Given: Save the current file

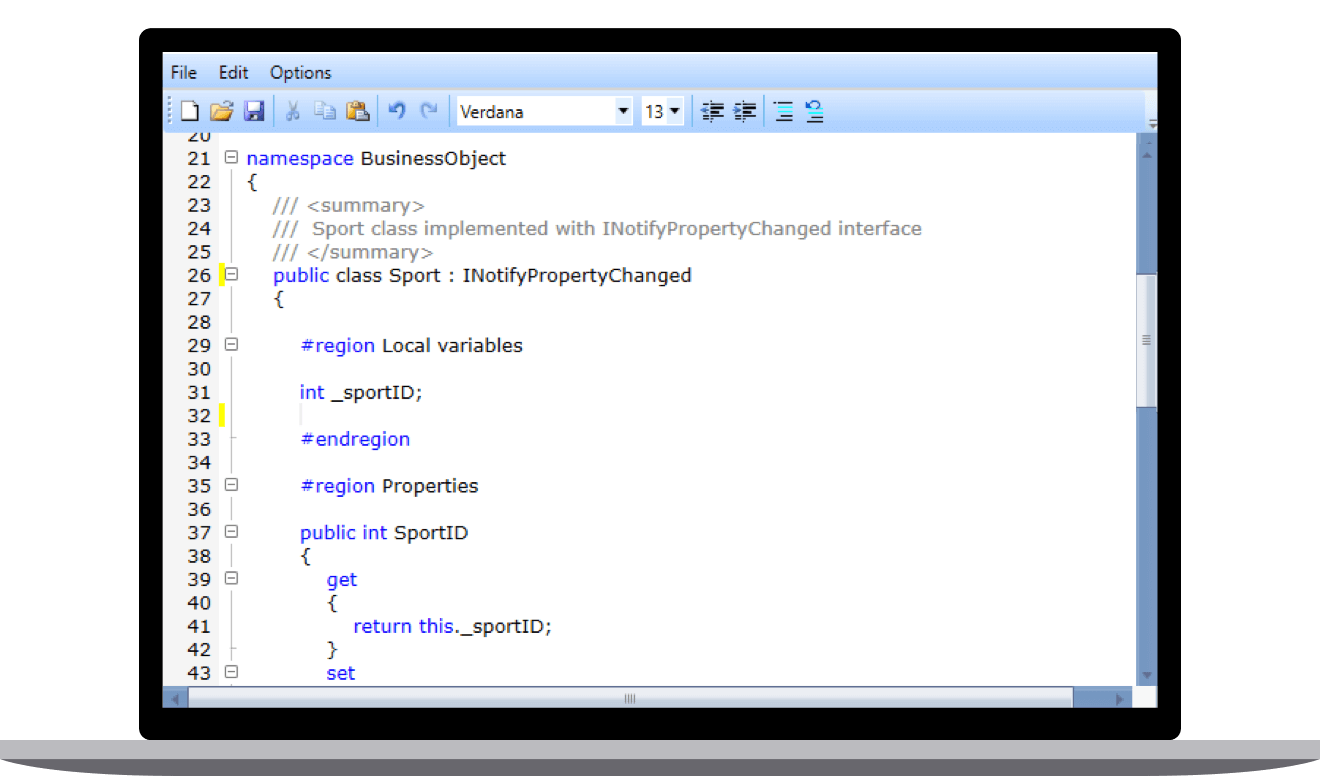Looking at the screenshot, I should [x=254, y=111].
